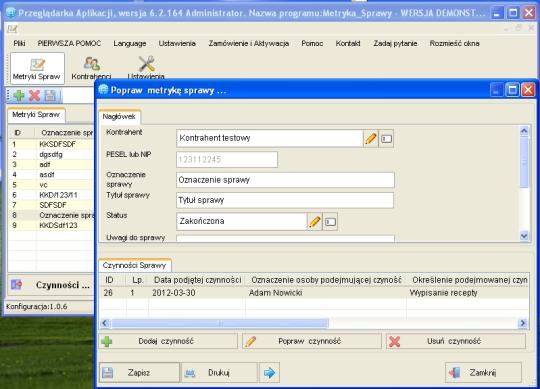Click the Oznaczenie osoby podejmującej column header
The height and width of the screenshot is (389, 540).
(326, 280)
